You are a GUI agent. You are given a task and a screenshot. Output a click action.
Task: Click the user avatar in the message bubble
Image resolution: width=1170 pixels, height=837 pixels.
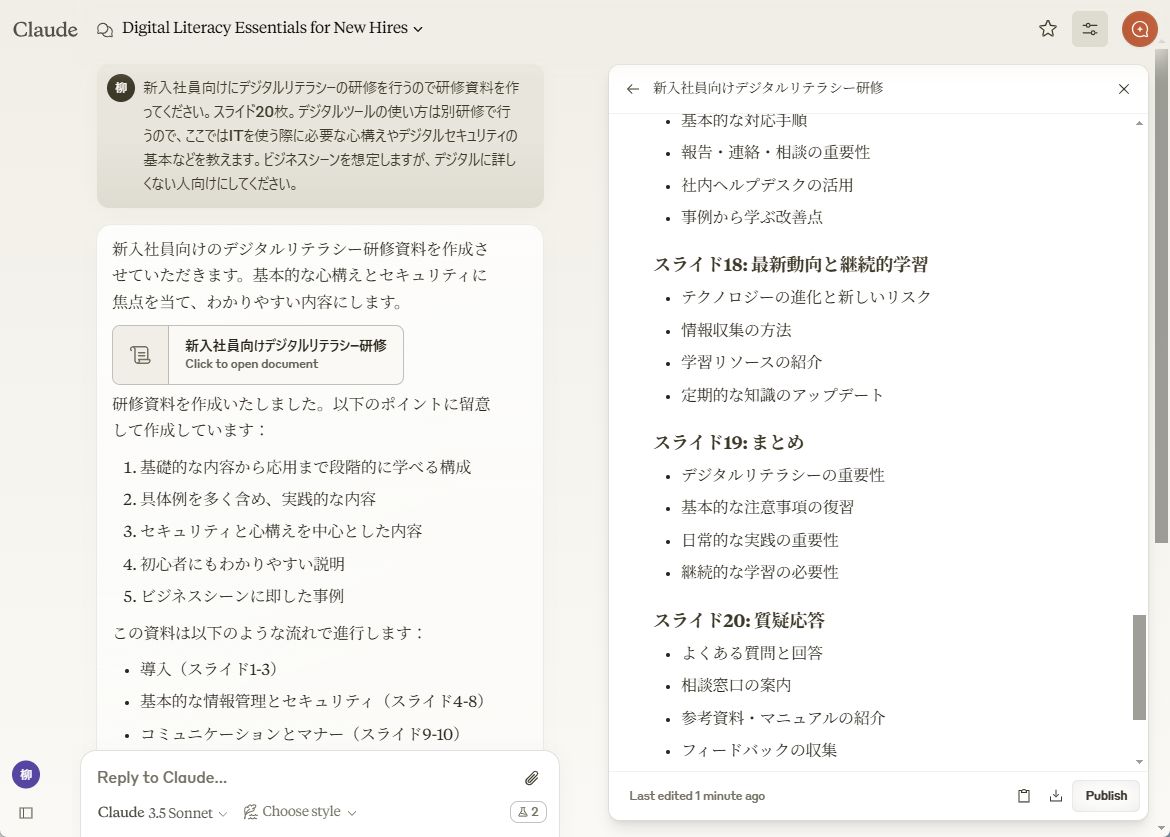pyautogui.click(x=121, y=88)
